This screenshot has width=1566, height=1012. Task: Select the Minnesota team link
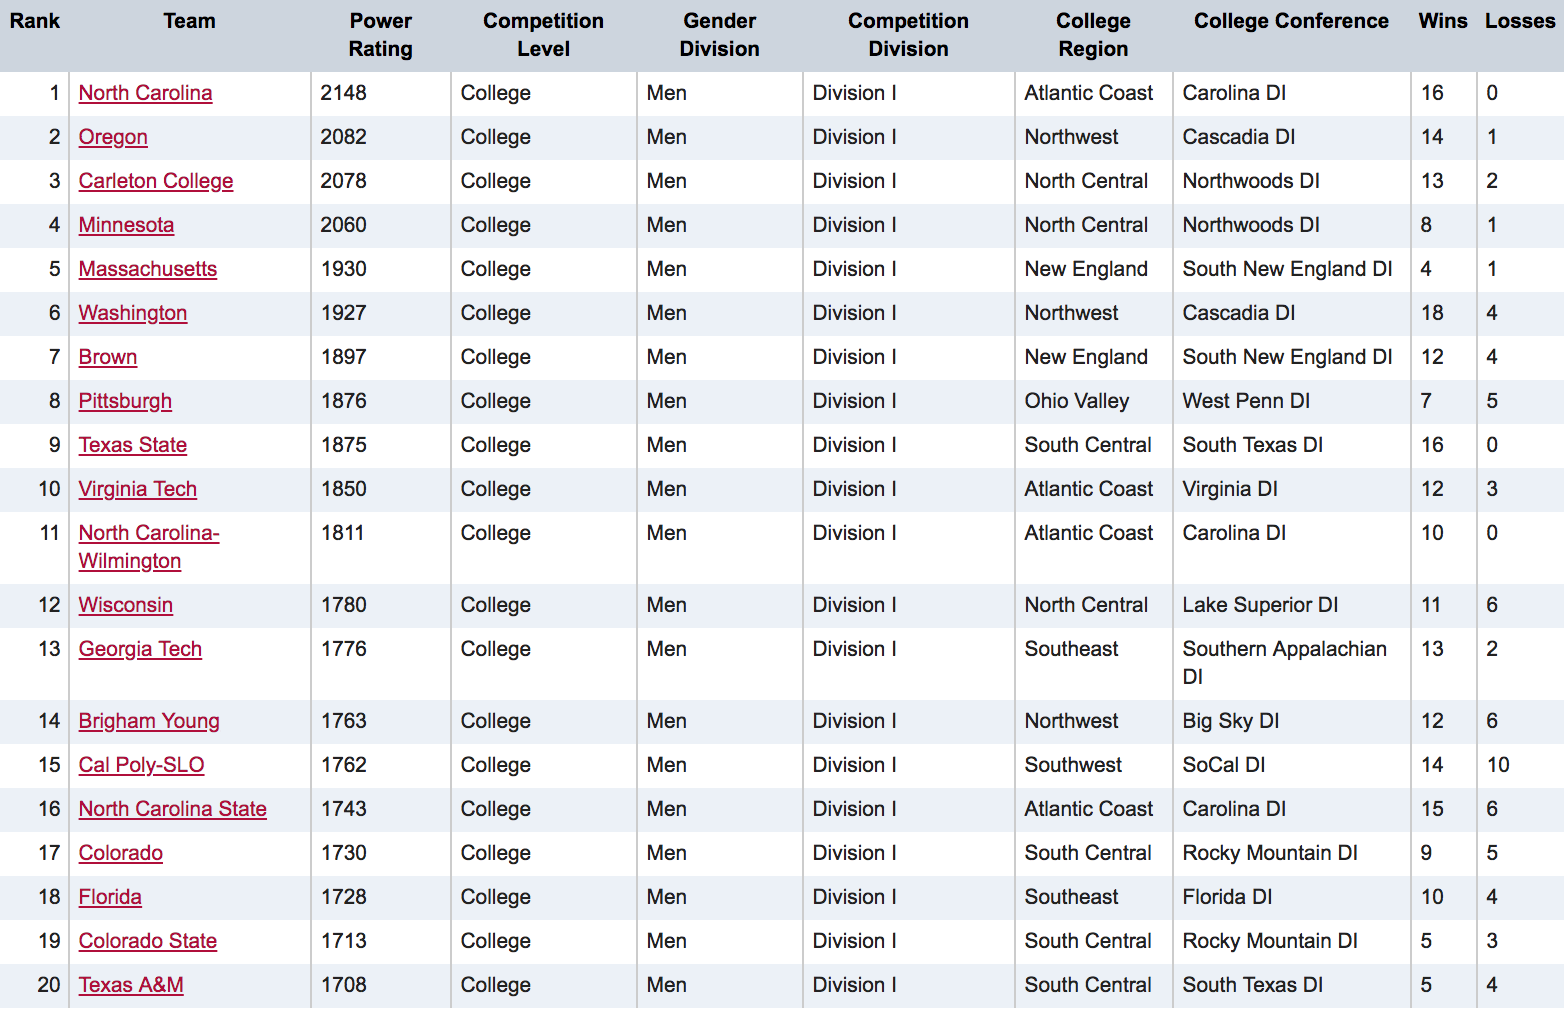(126, 225)
